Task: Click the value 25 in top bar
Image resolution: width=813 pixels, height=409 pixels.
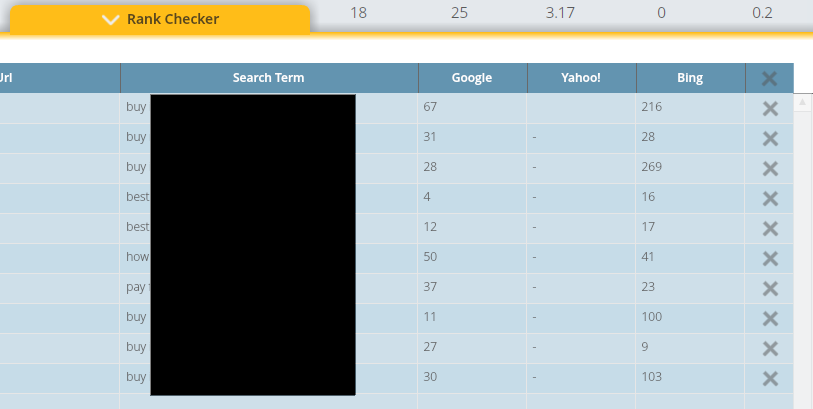Action: 459,12
